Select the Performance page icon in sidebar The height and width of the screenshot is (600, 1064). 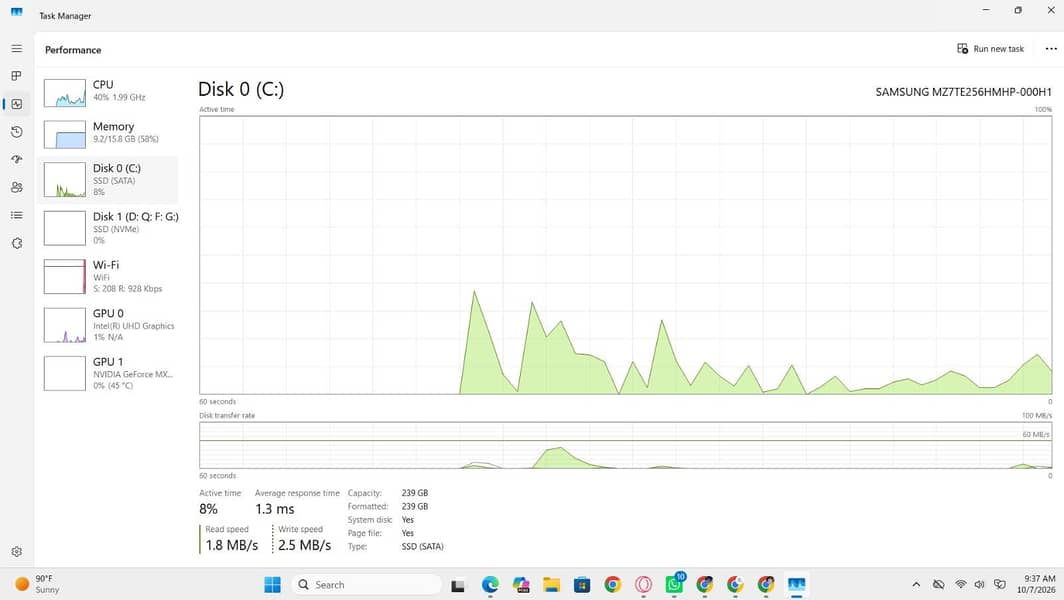click(17, 104)
